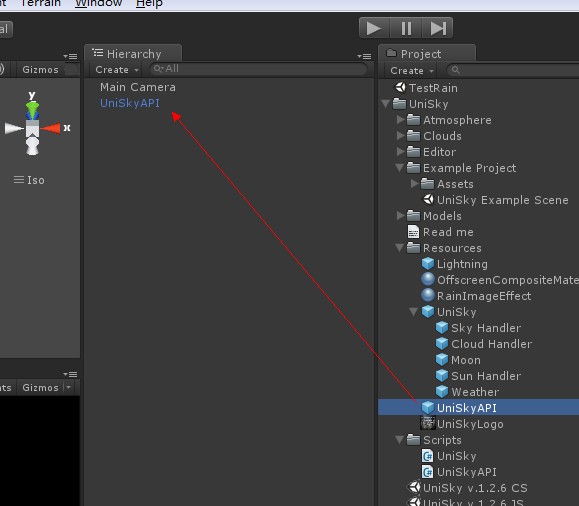Select the Models folder label

tap(442, 216)
